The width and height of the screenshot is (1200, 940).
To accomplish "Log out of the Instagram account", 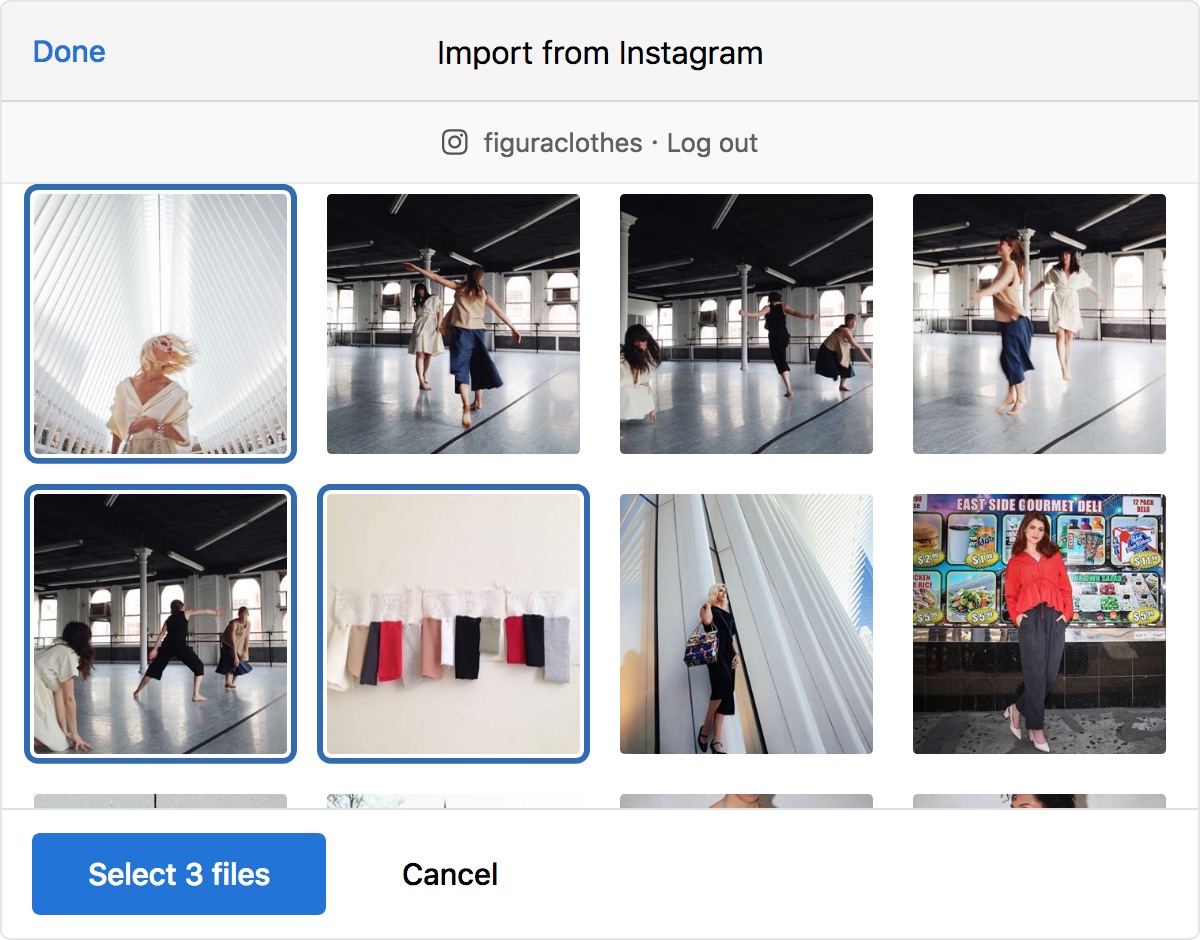I will [x=712, y=143].
